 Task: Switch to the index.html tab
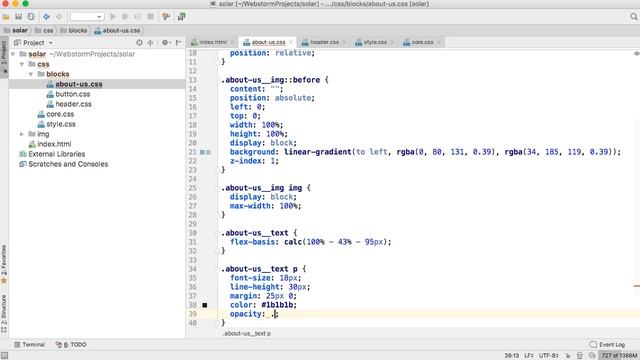(213, 42)
